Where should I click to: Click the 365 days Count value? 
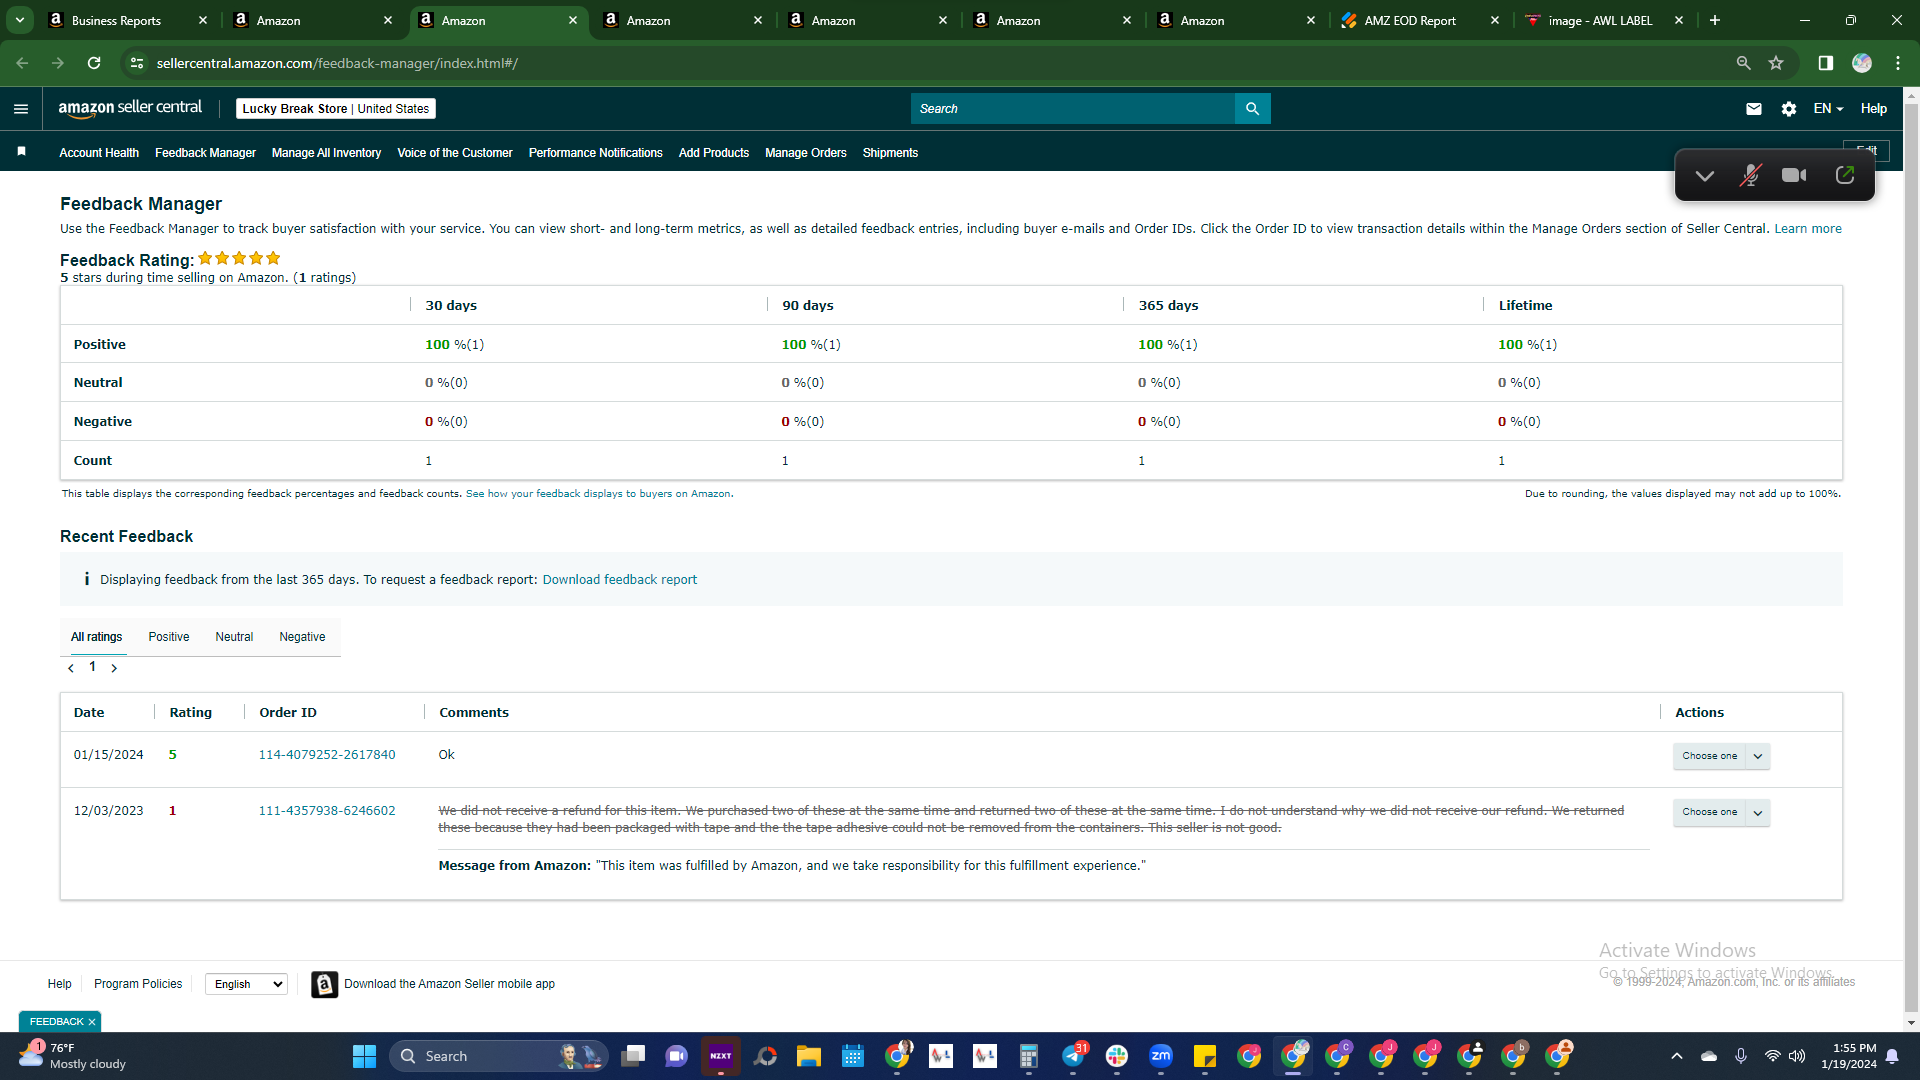(x=1141, y=461)
